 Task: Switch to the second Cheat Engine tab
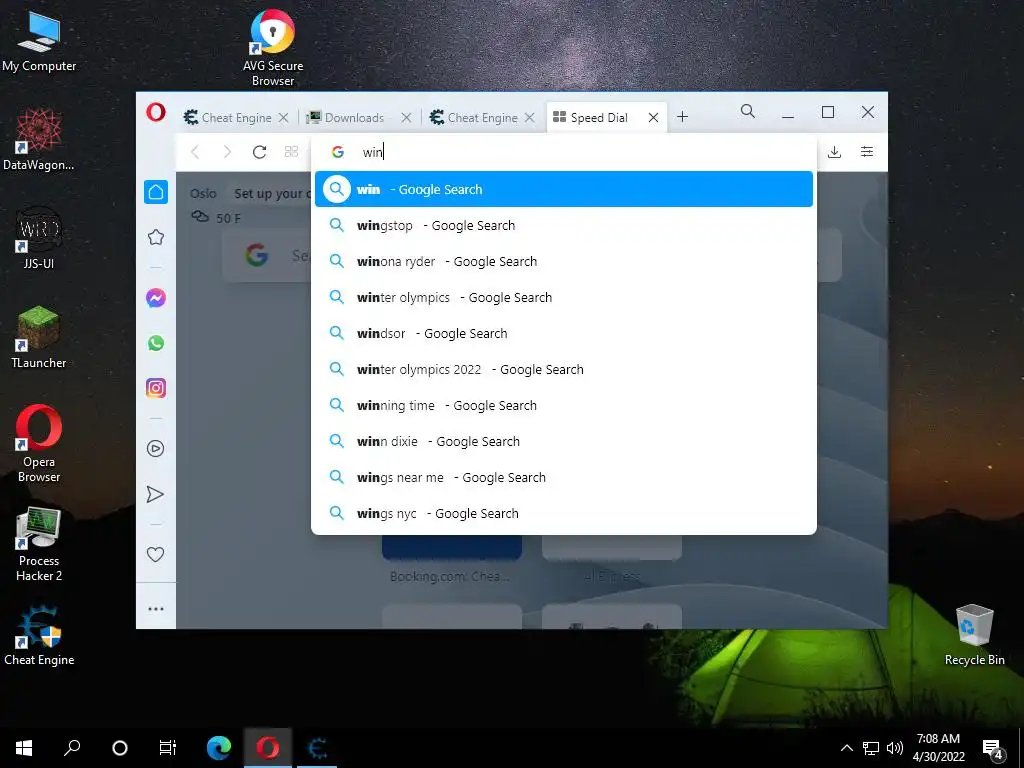point(482,118)
